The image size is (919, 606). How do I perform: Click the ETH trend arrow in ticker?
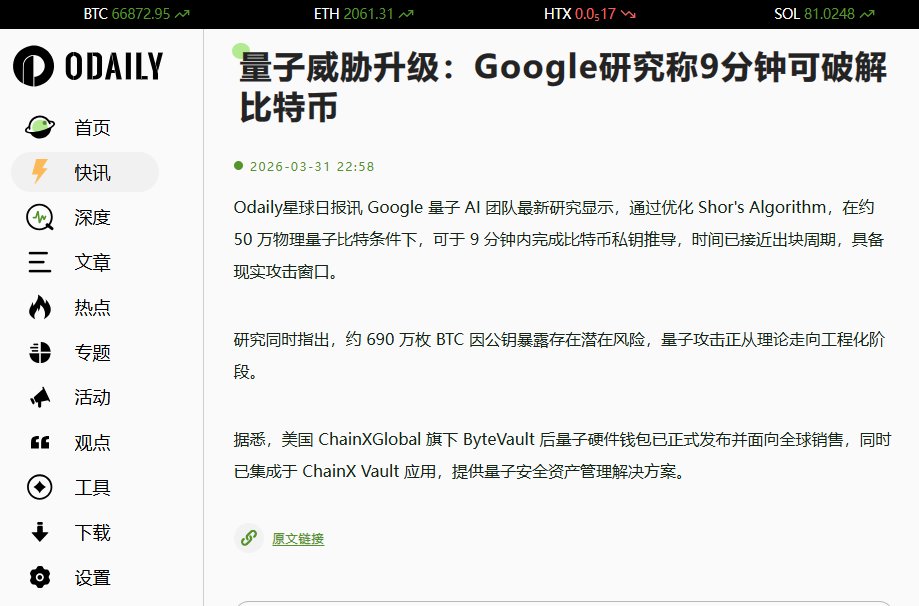(x=406, y=14)
